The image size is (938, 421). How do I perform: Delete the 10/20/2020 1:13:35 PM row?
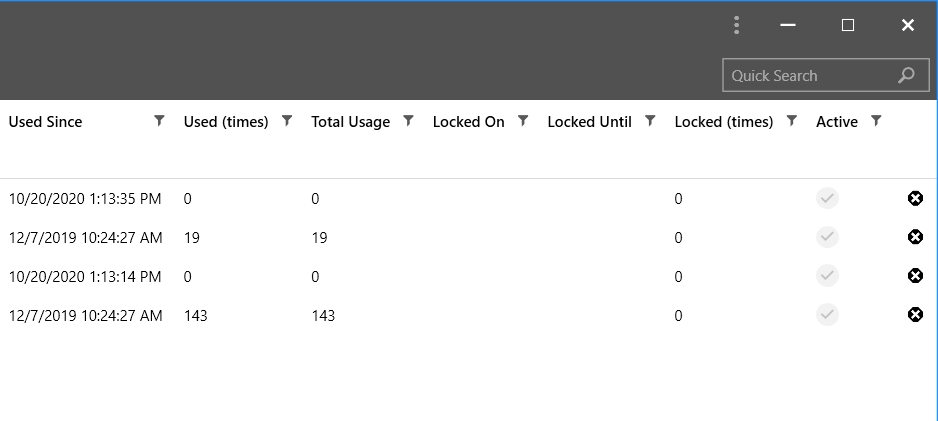tap(915, 198)
